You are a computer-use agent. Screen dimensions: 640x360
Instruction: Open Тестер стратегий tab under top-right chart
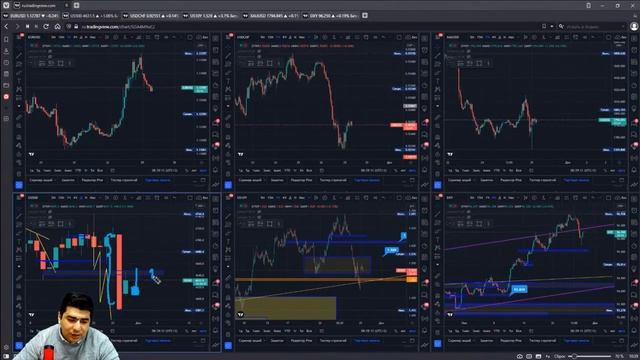542,180
